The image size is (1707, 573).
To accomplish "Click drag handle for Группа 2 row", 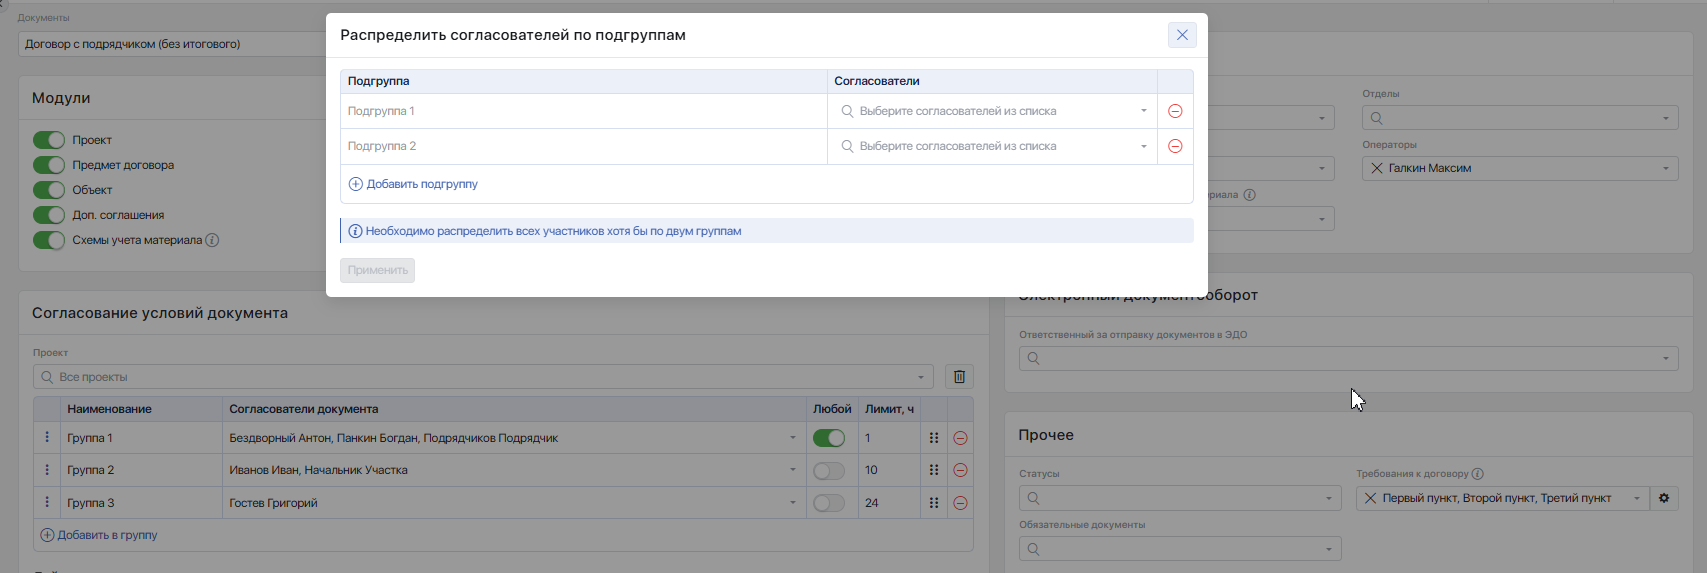I will (933, 470).
